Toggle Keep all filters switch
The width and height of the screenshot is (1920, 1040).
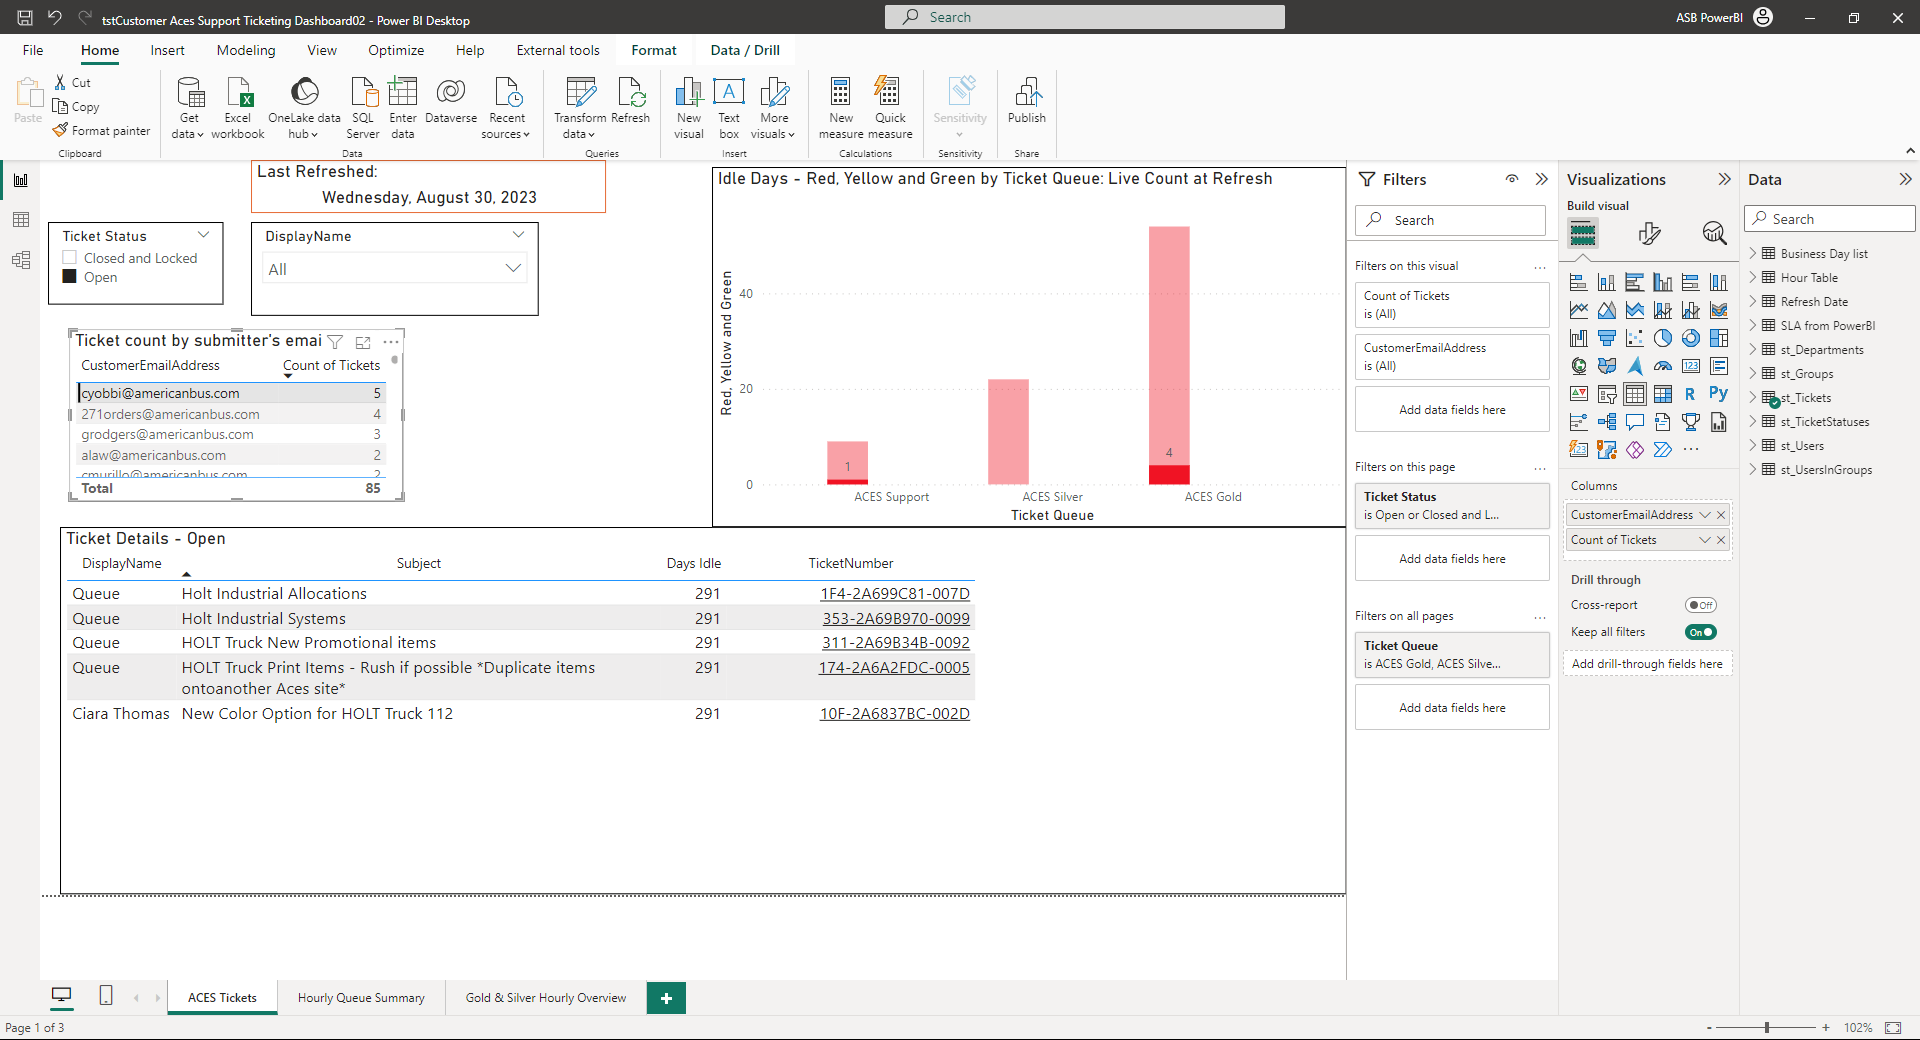tap(1700, 632)
